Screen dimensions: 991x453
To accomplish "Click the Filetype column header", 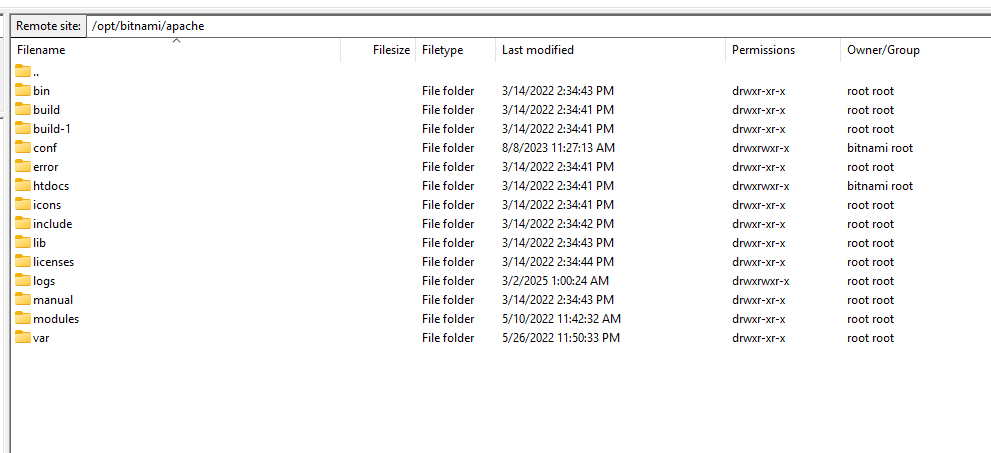I will [443, 50].
